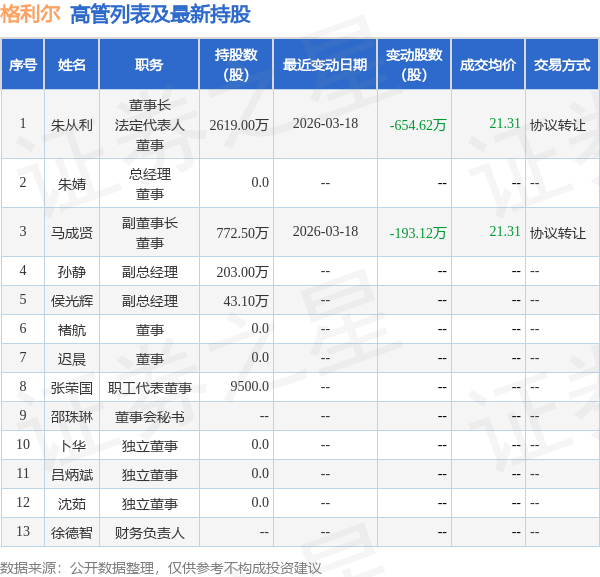
Task: Click 独立董事 in 吕炳斌's row
Action: (x=150, y=475)
